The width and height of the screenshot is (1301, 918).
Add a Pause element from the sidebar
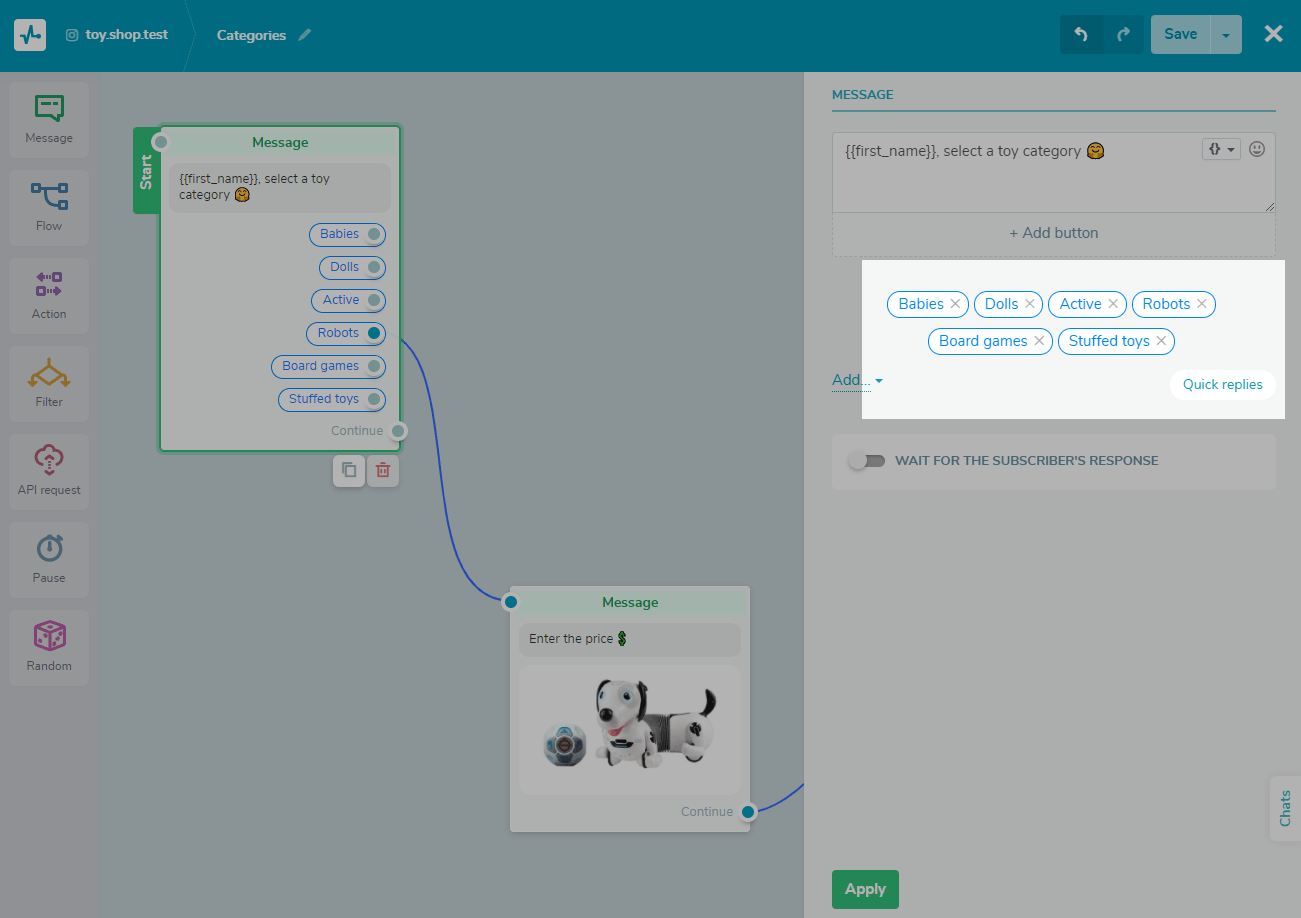(x=49, y=560)
